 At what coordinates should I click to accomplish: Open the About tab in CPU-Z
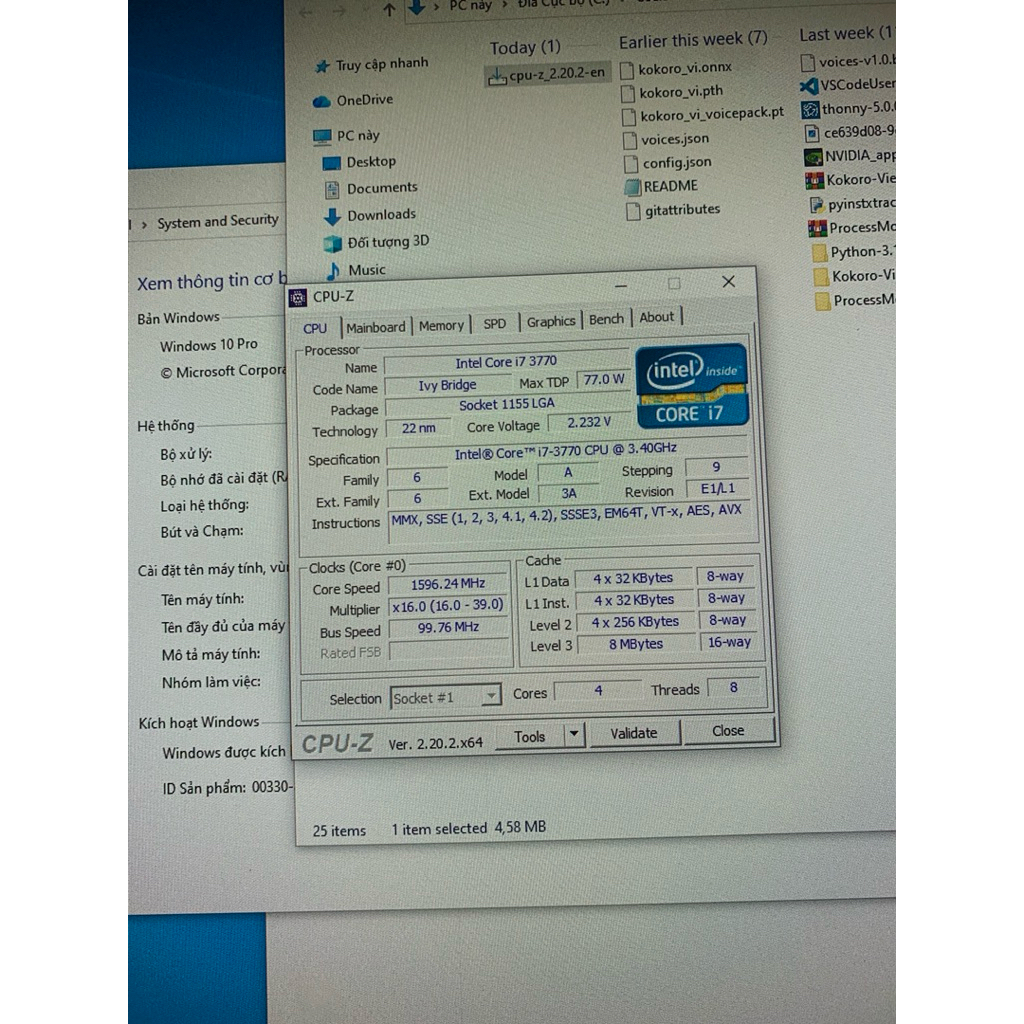point(656,317)
